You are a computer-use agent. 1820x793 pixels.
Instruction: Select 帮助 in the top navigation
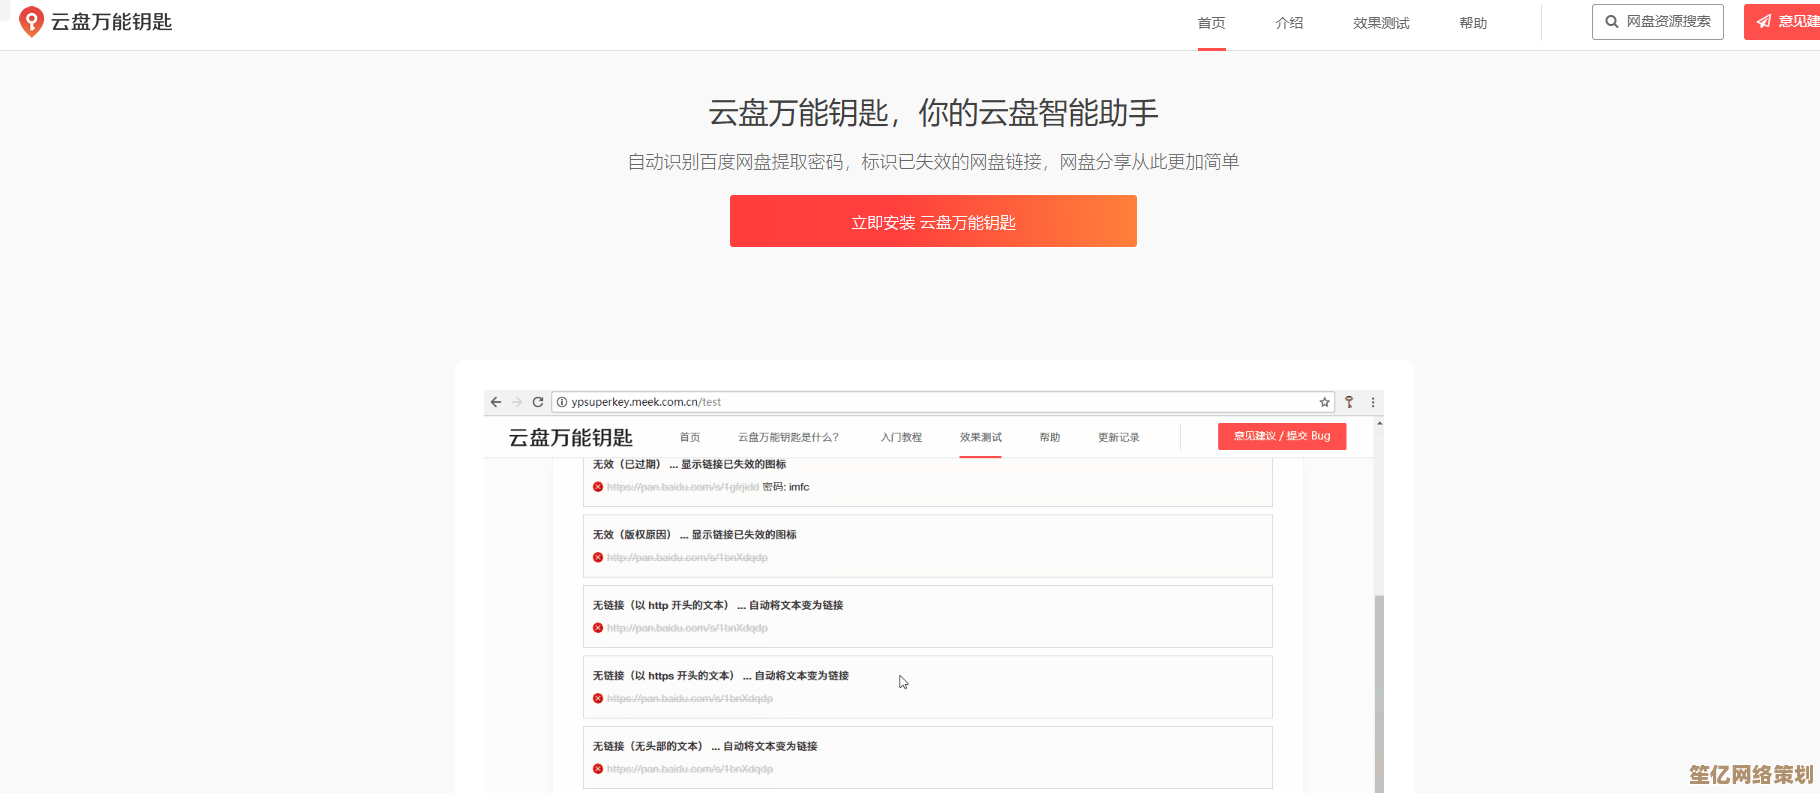tap(1473, 23)
